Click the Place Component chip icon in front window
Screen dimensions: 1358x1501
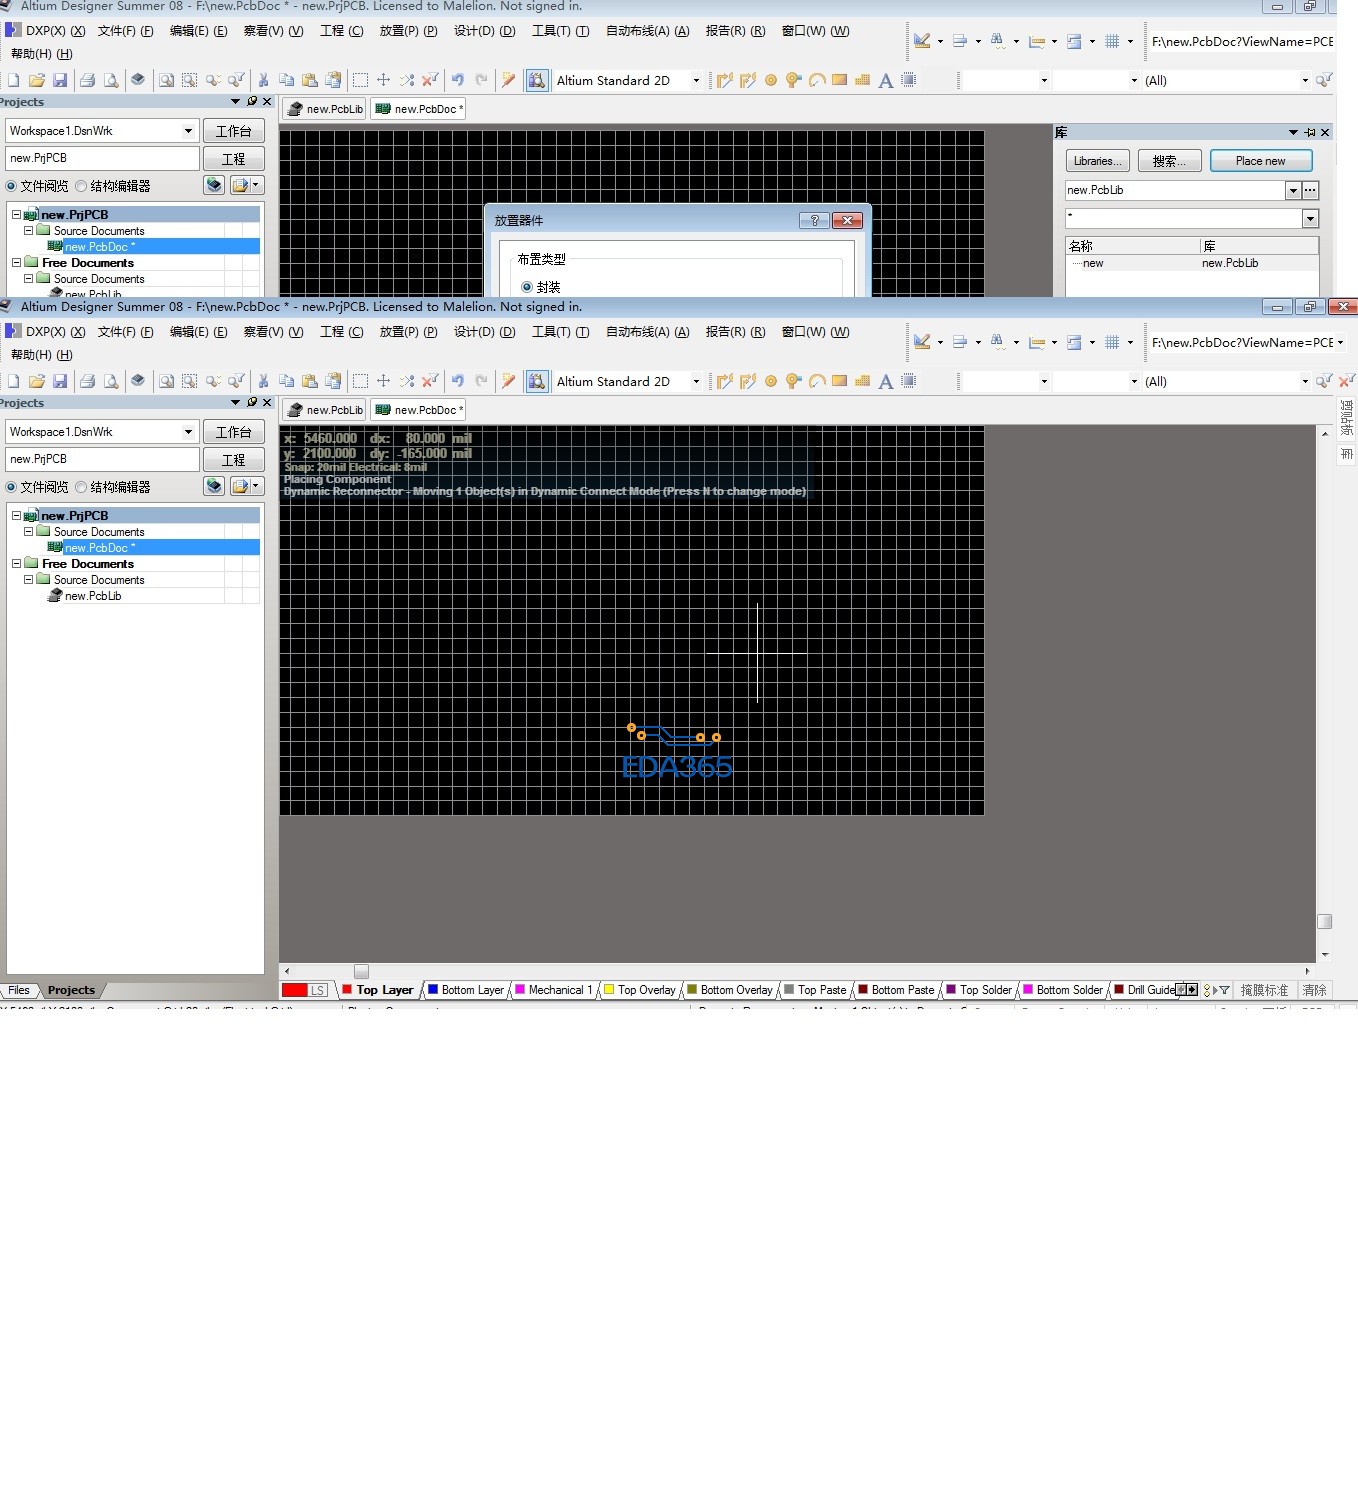pyautogui.click(x=908, y=381)
